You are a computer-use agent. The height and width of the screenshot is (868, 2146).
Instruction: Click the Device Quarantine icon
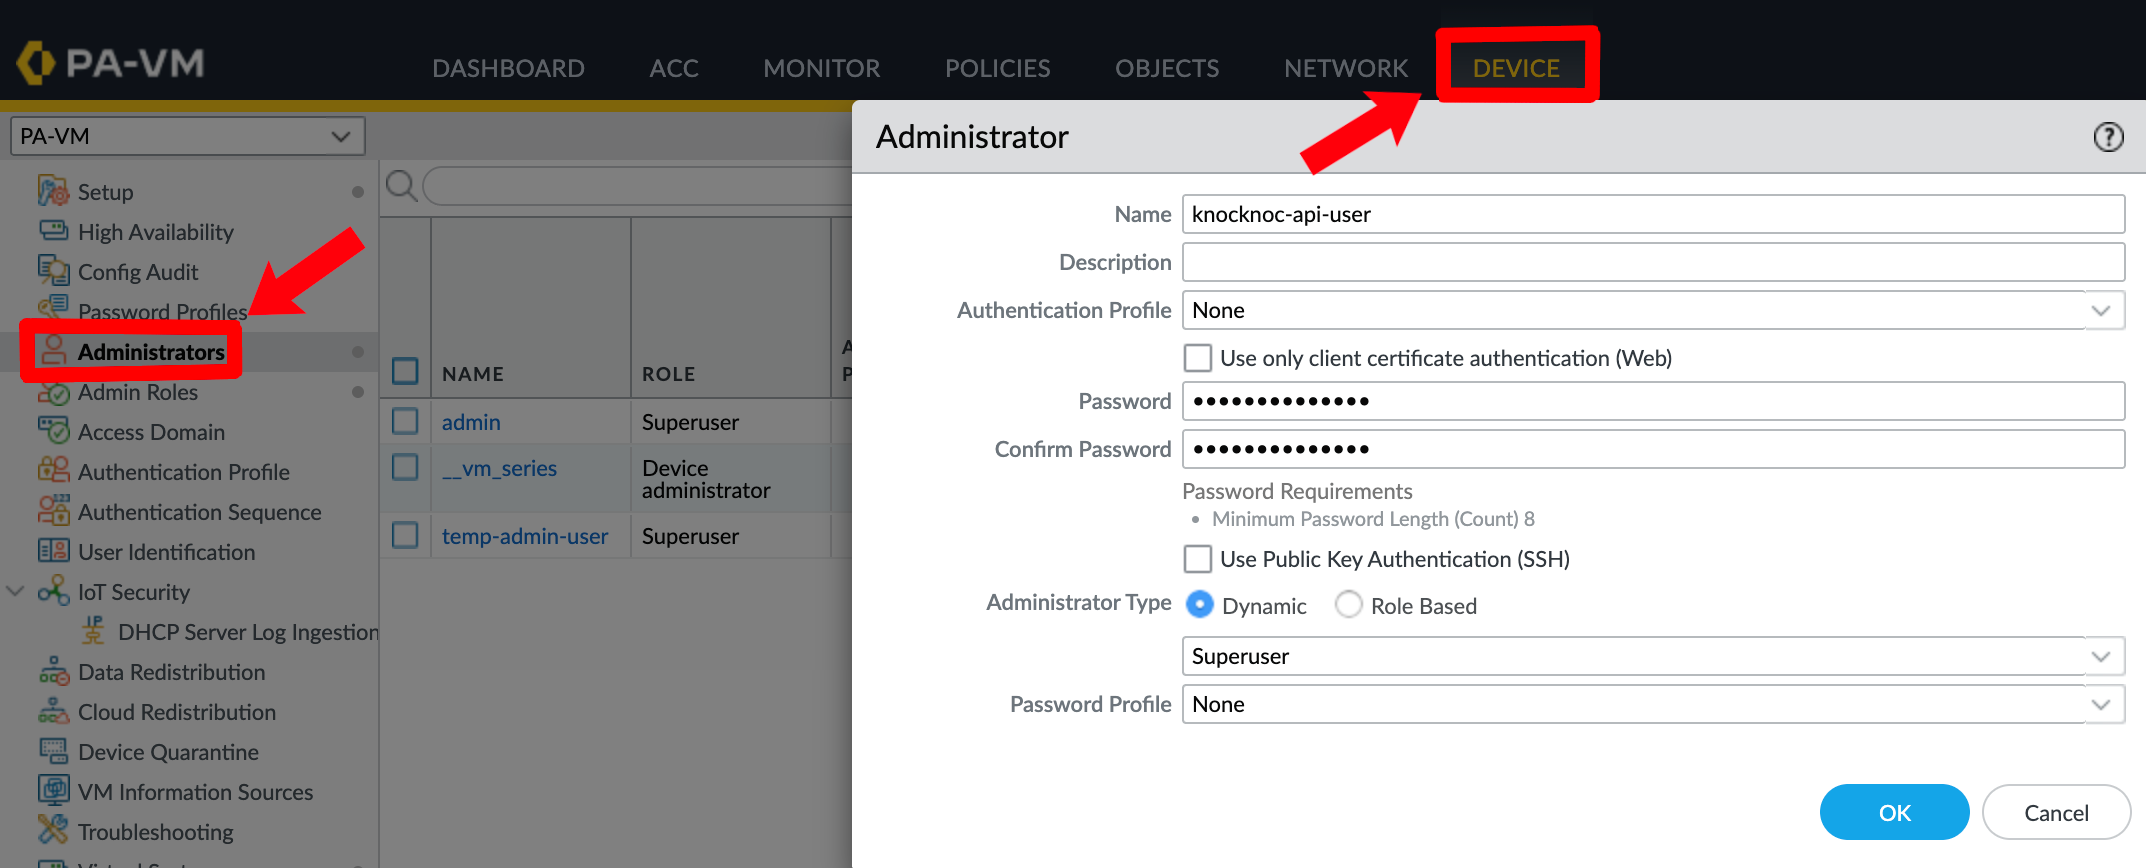(x=53, y=751)
